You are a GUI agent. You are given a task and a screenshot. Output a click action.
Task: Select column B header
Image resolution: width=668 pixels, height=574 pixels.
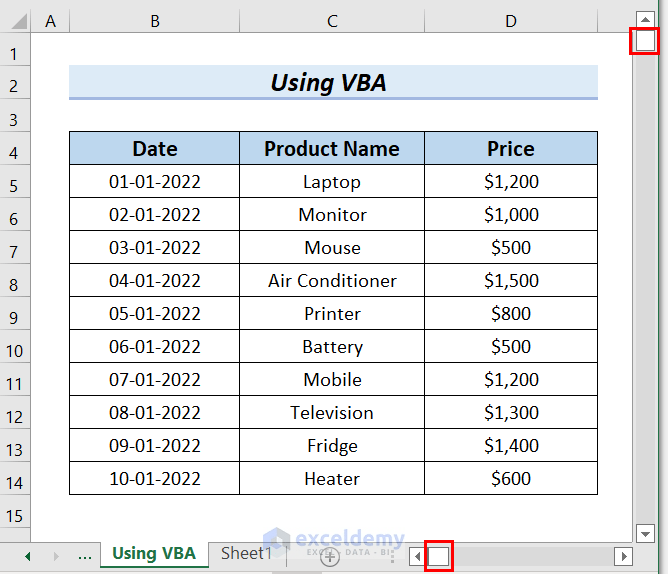(x=155, y=21)
